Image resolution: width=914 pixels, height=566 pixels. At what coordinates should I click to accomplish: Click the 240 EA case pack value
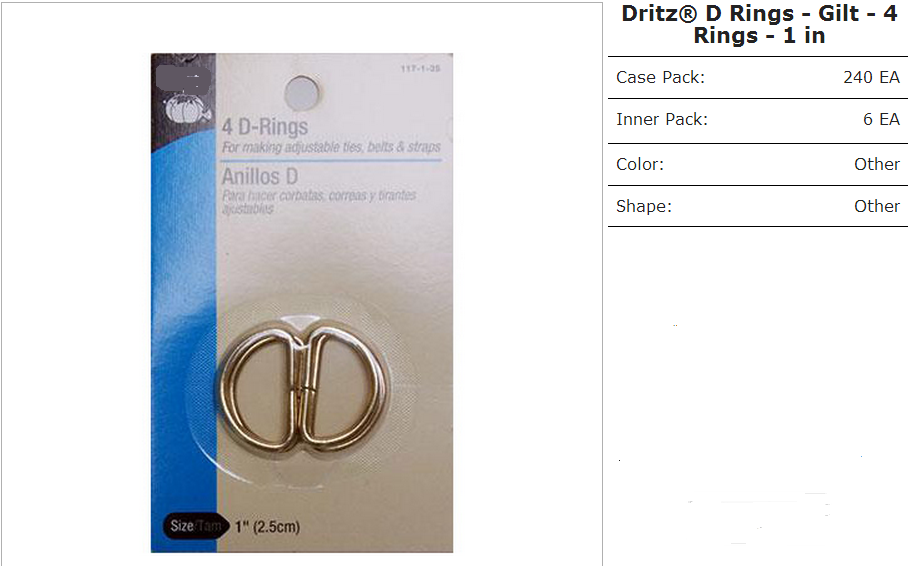[871, 77]
